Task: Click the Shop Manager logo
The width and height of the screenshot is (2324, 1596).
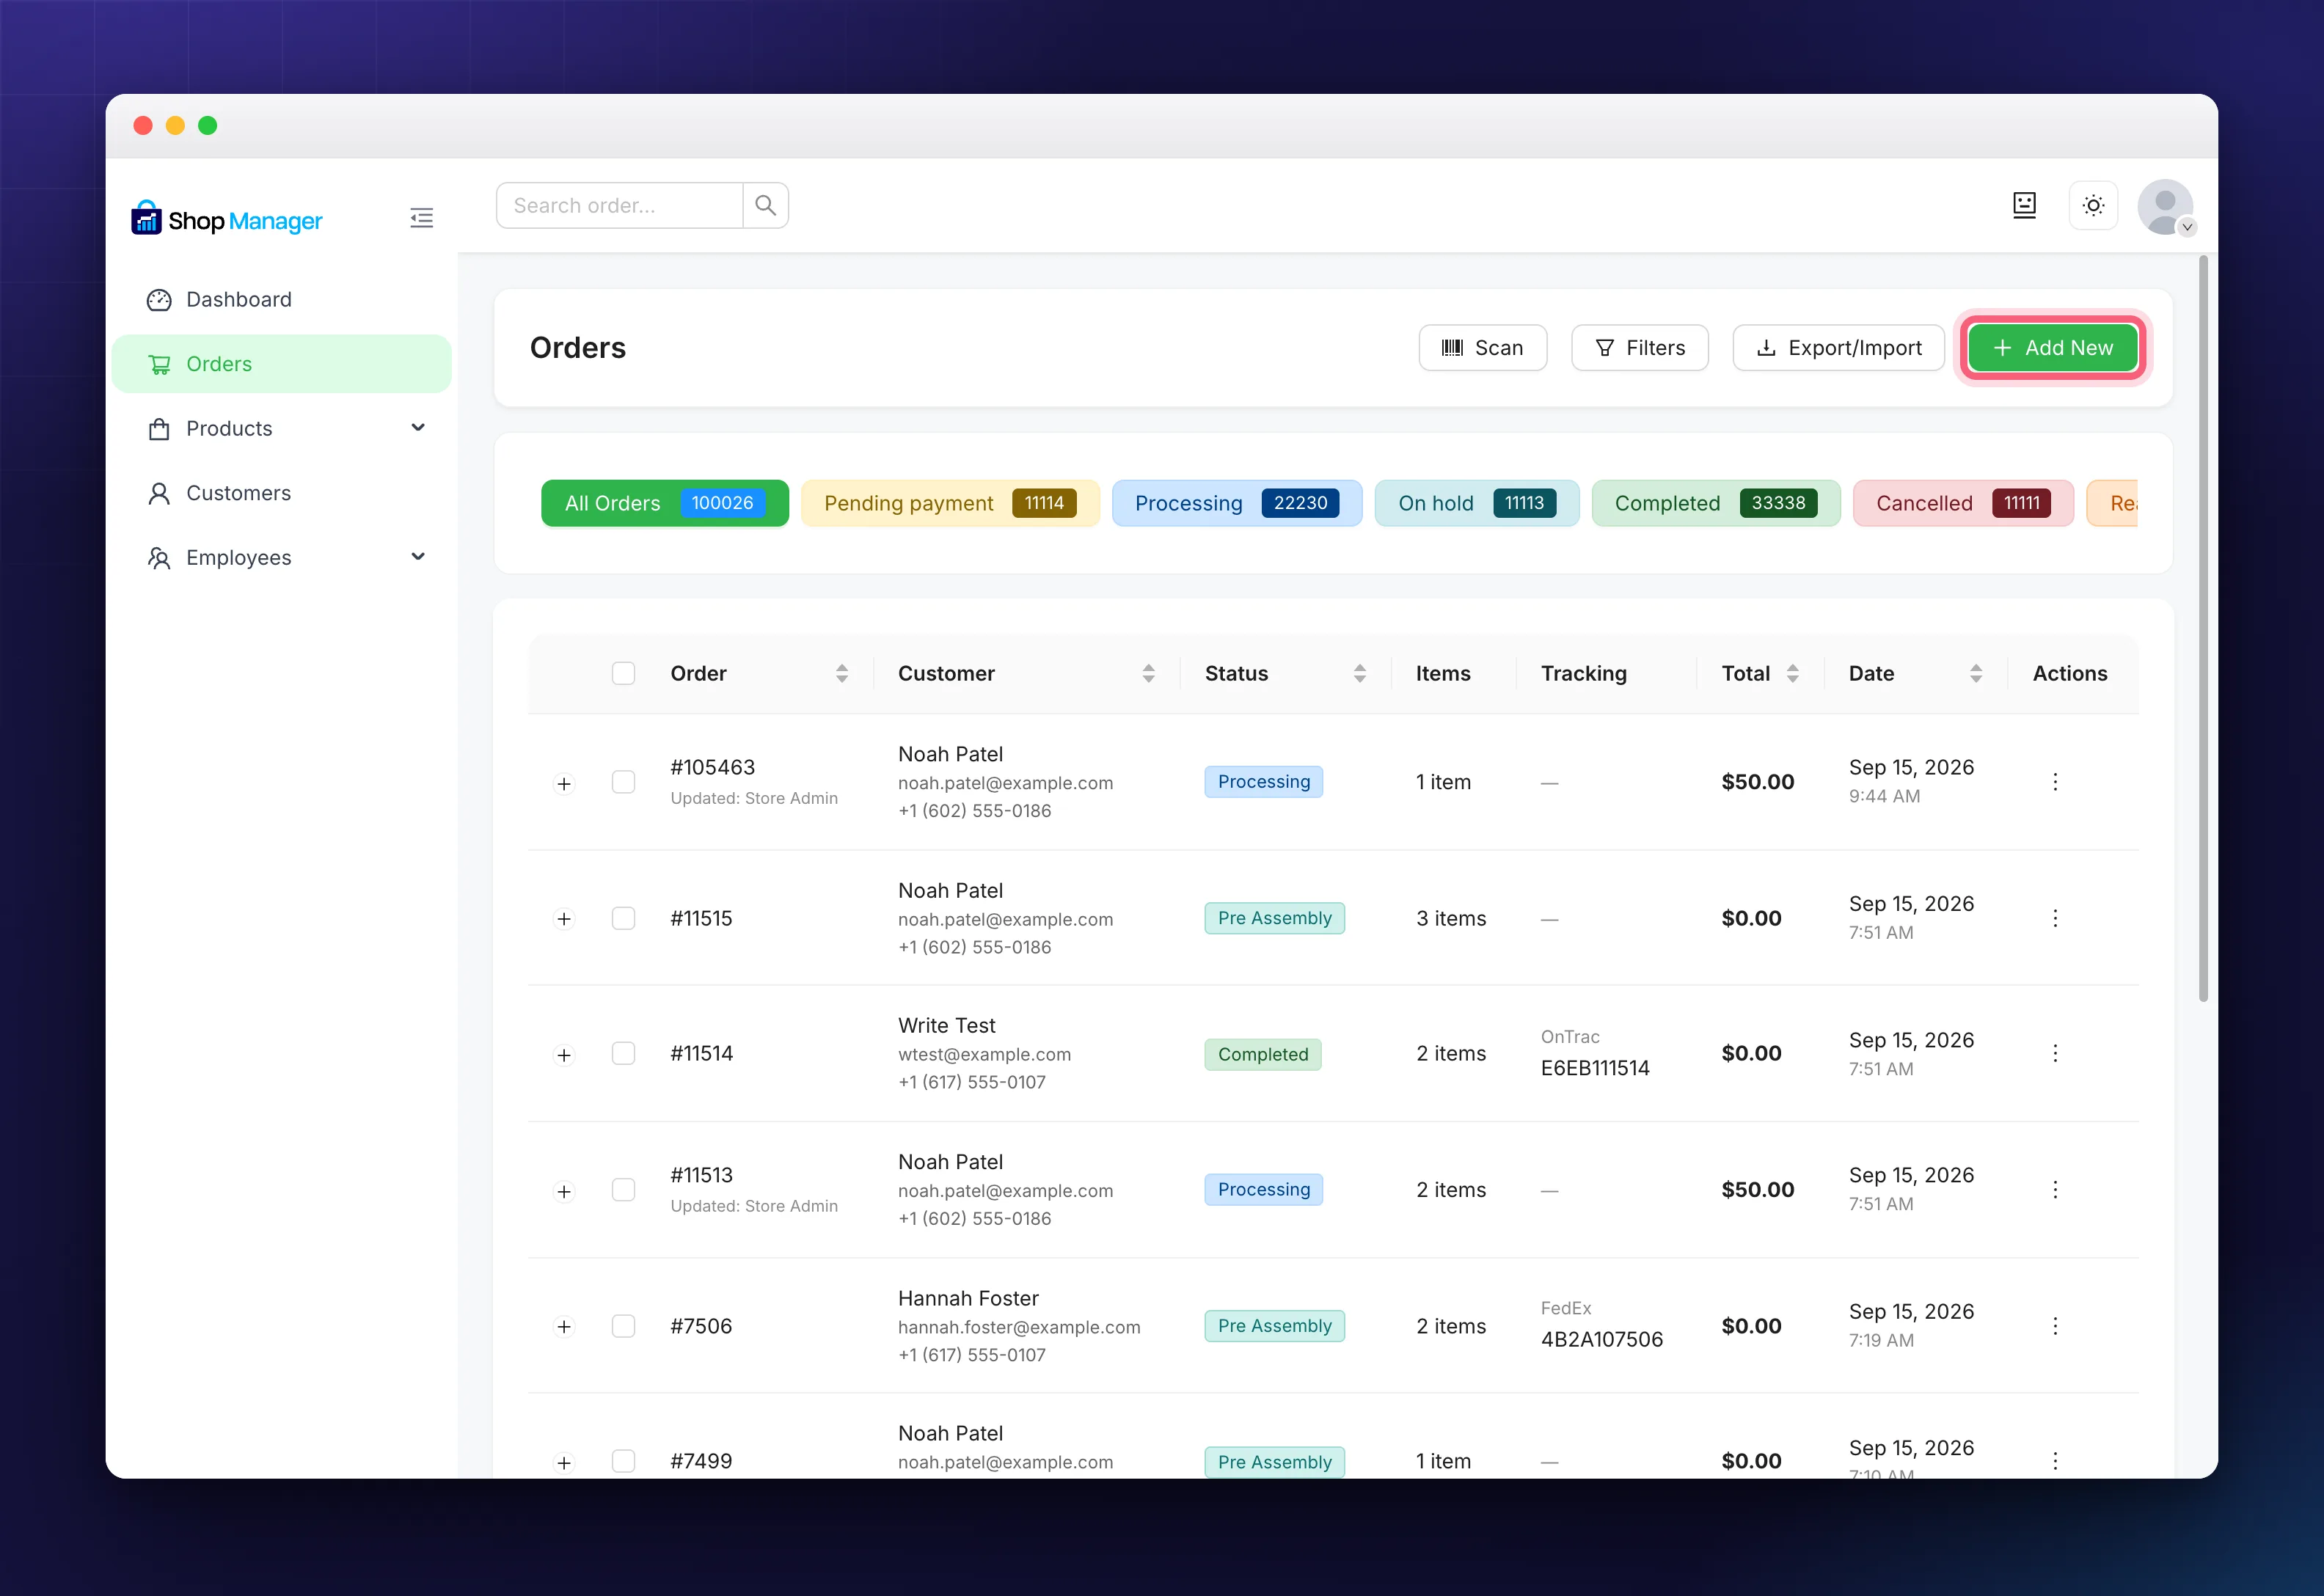Action: pyautogui.click(x=227, y=219)
